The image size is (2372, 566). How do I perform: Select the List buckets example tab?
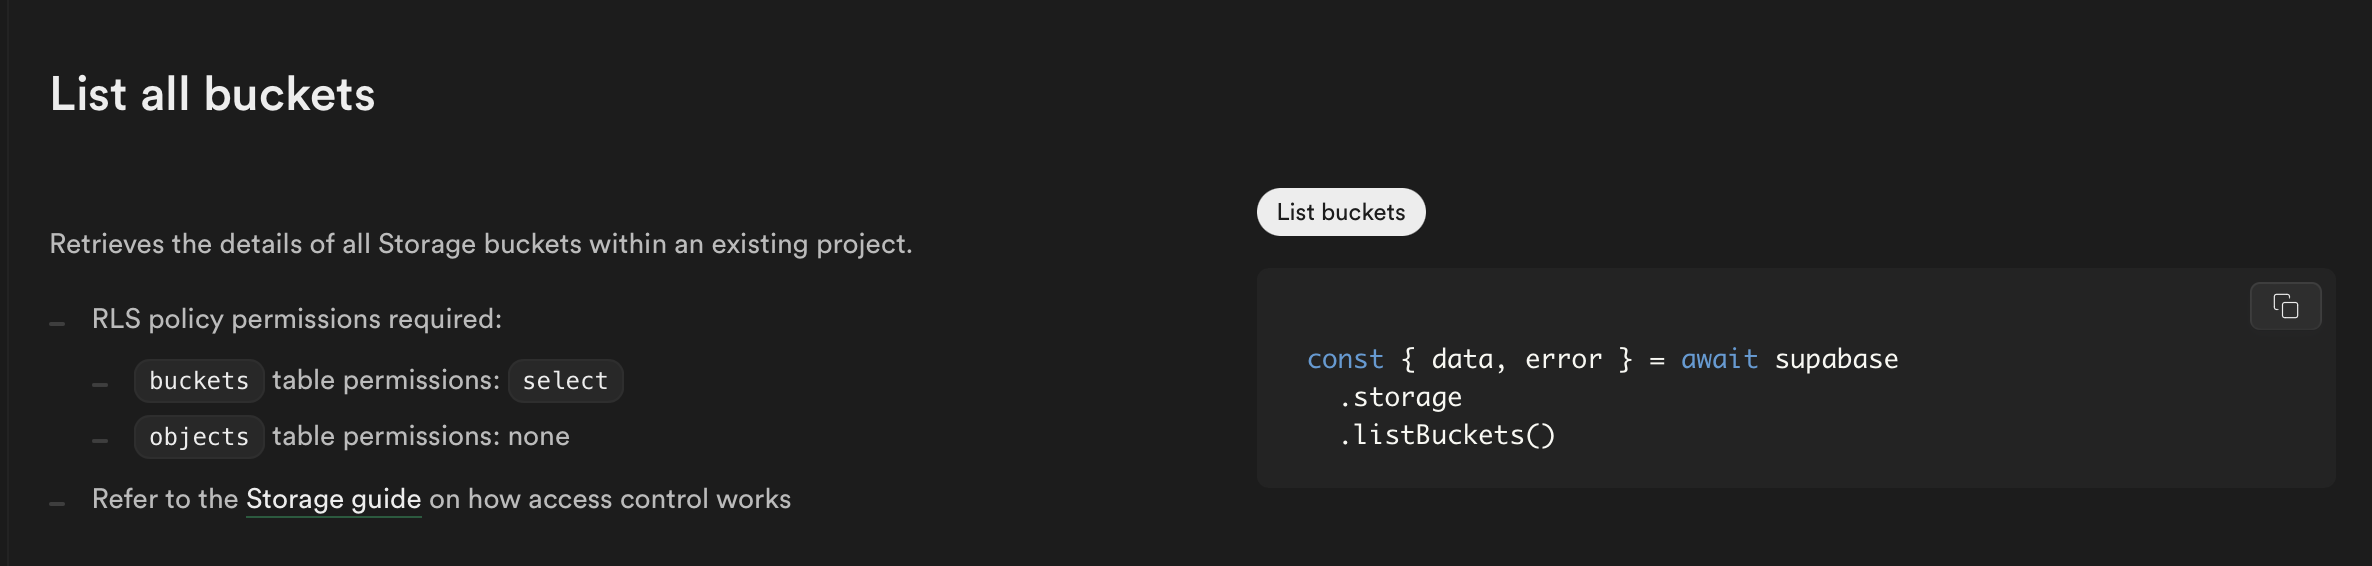click(x=1340, y=212)
